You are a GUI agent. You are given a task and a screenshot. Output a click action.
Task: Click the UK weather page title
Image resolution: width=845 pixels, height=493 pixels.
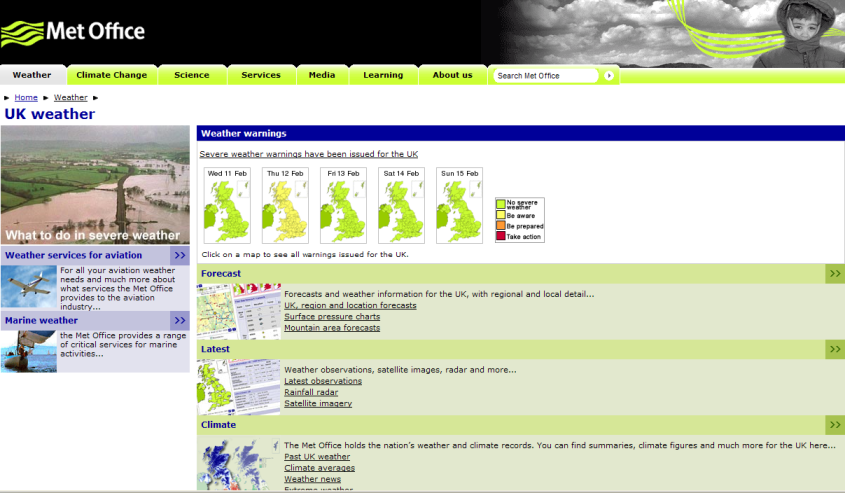(50, 114)
